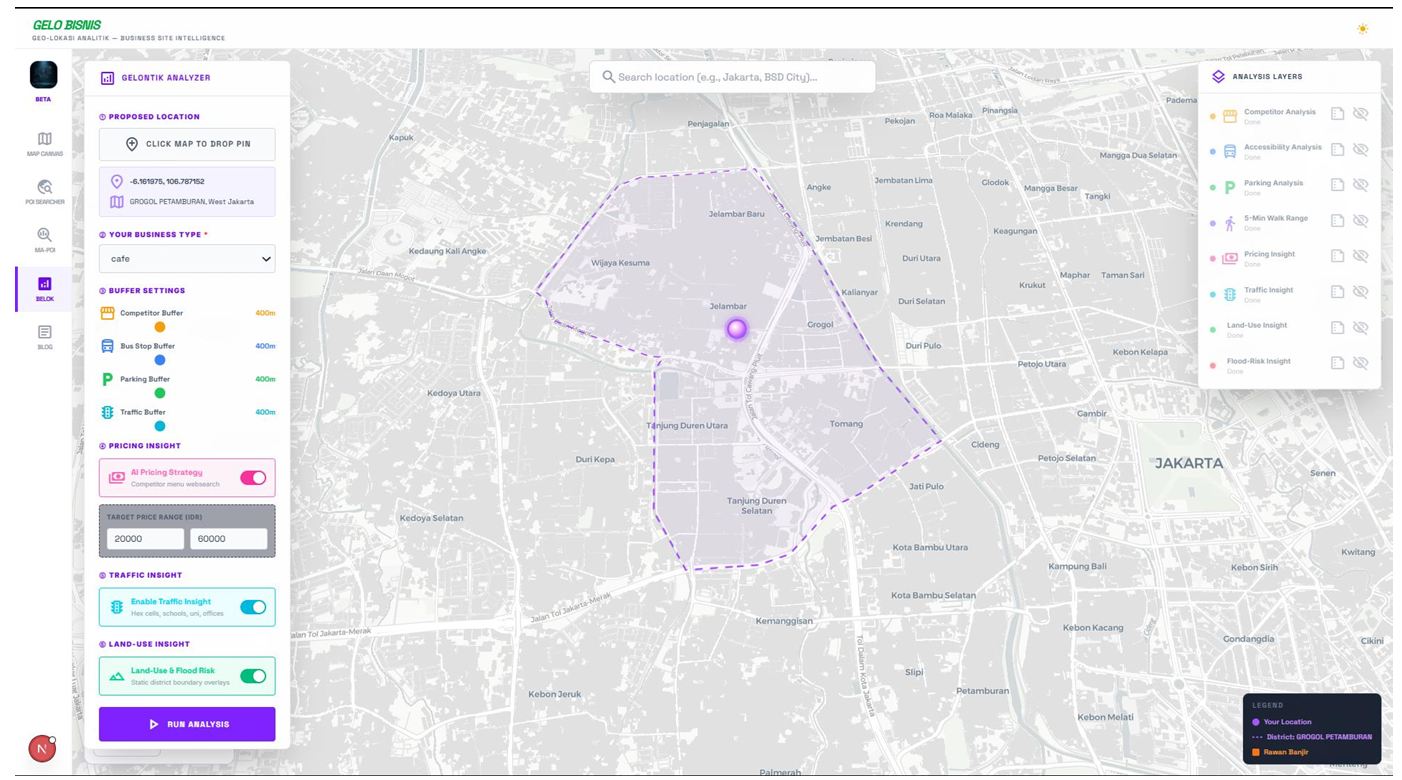Toggle visibility of Pricing Insight layer
Viewport: 1402px width, 780px height.
click(x=1360, y=256)
